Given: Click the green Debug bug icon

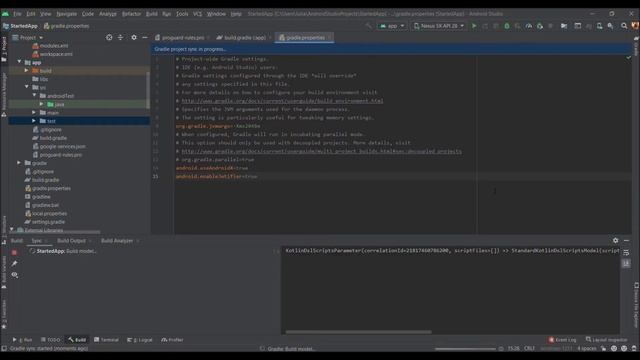Looking at the screenshot, I should point(507,26).
